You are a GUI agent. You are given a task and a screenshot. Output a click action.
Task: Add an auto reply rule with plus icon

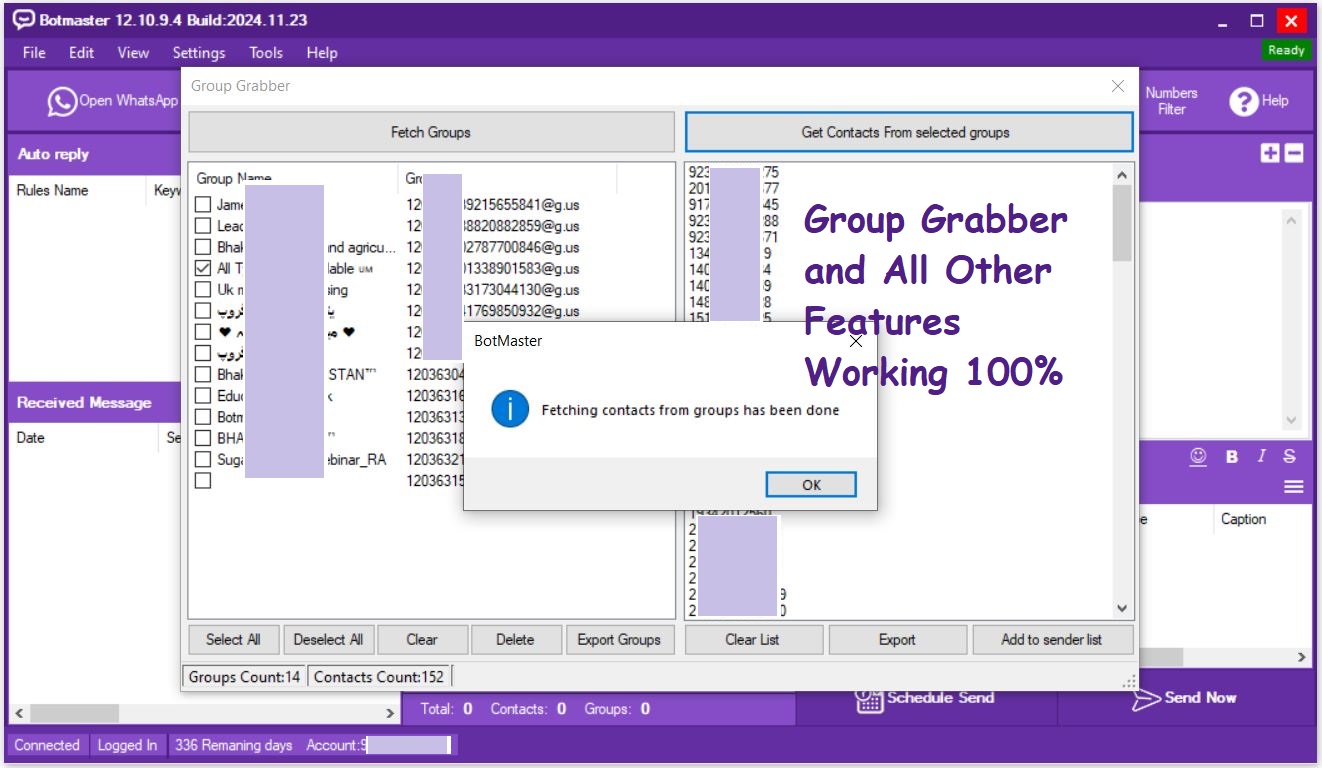(1270, 153)
